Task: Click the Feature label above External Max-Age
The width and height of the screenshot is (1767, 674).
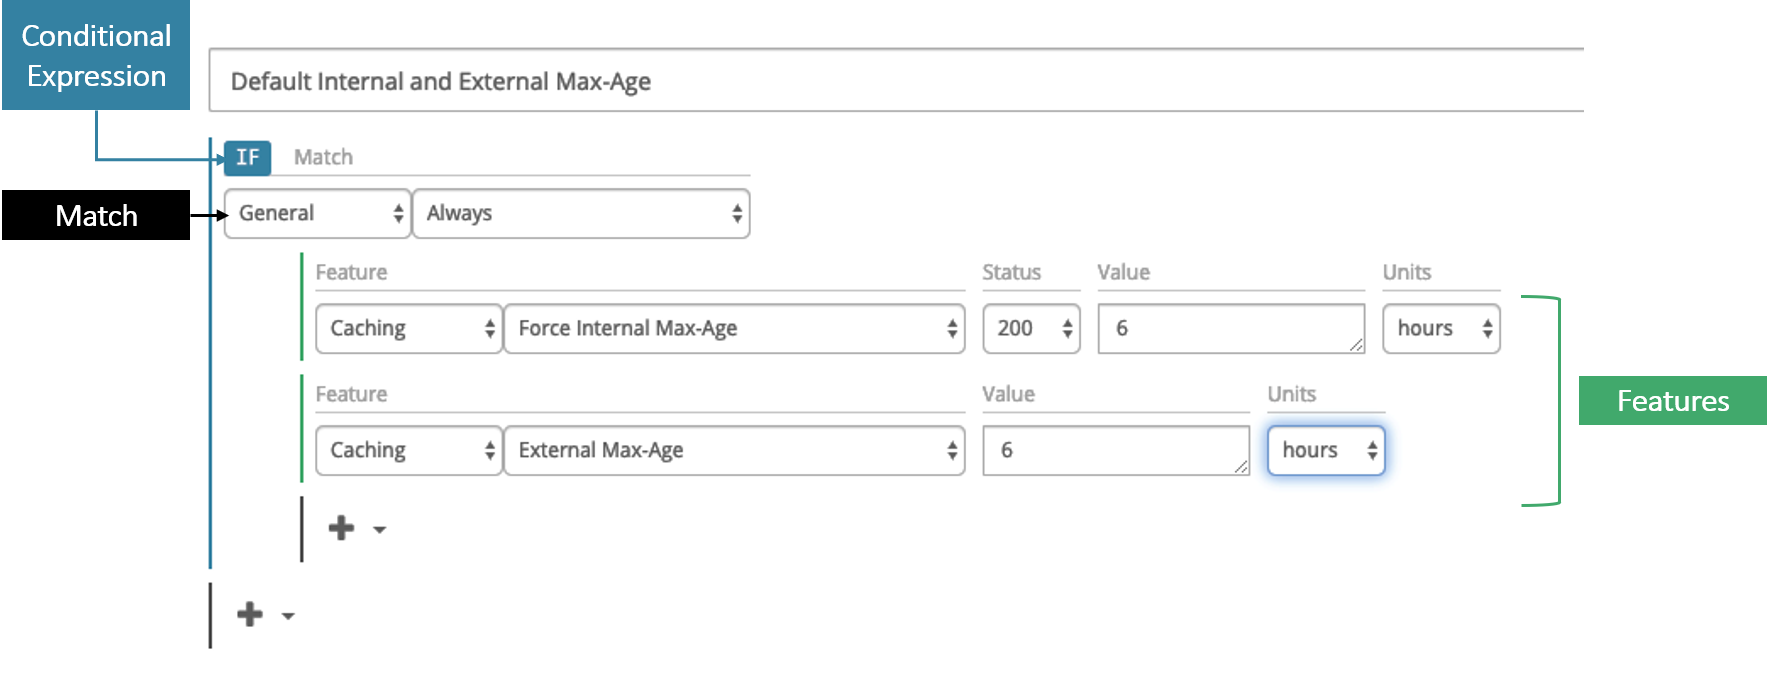Action: 351,394
